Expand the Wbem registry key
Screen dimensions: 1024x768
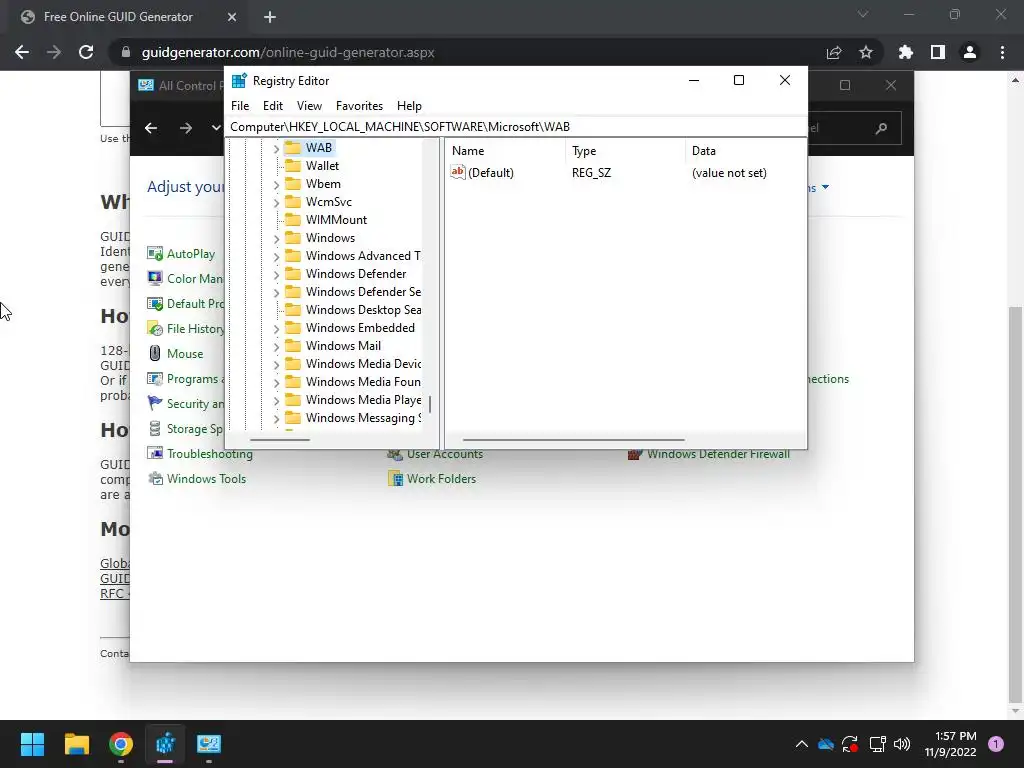(276, 185)
